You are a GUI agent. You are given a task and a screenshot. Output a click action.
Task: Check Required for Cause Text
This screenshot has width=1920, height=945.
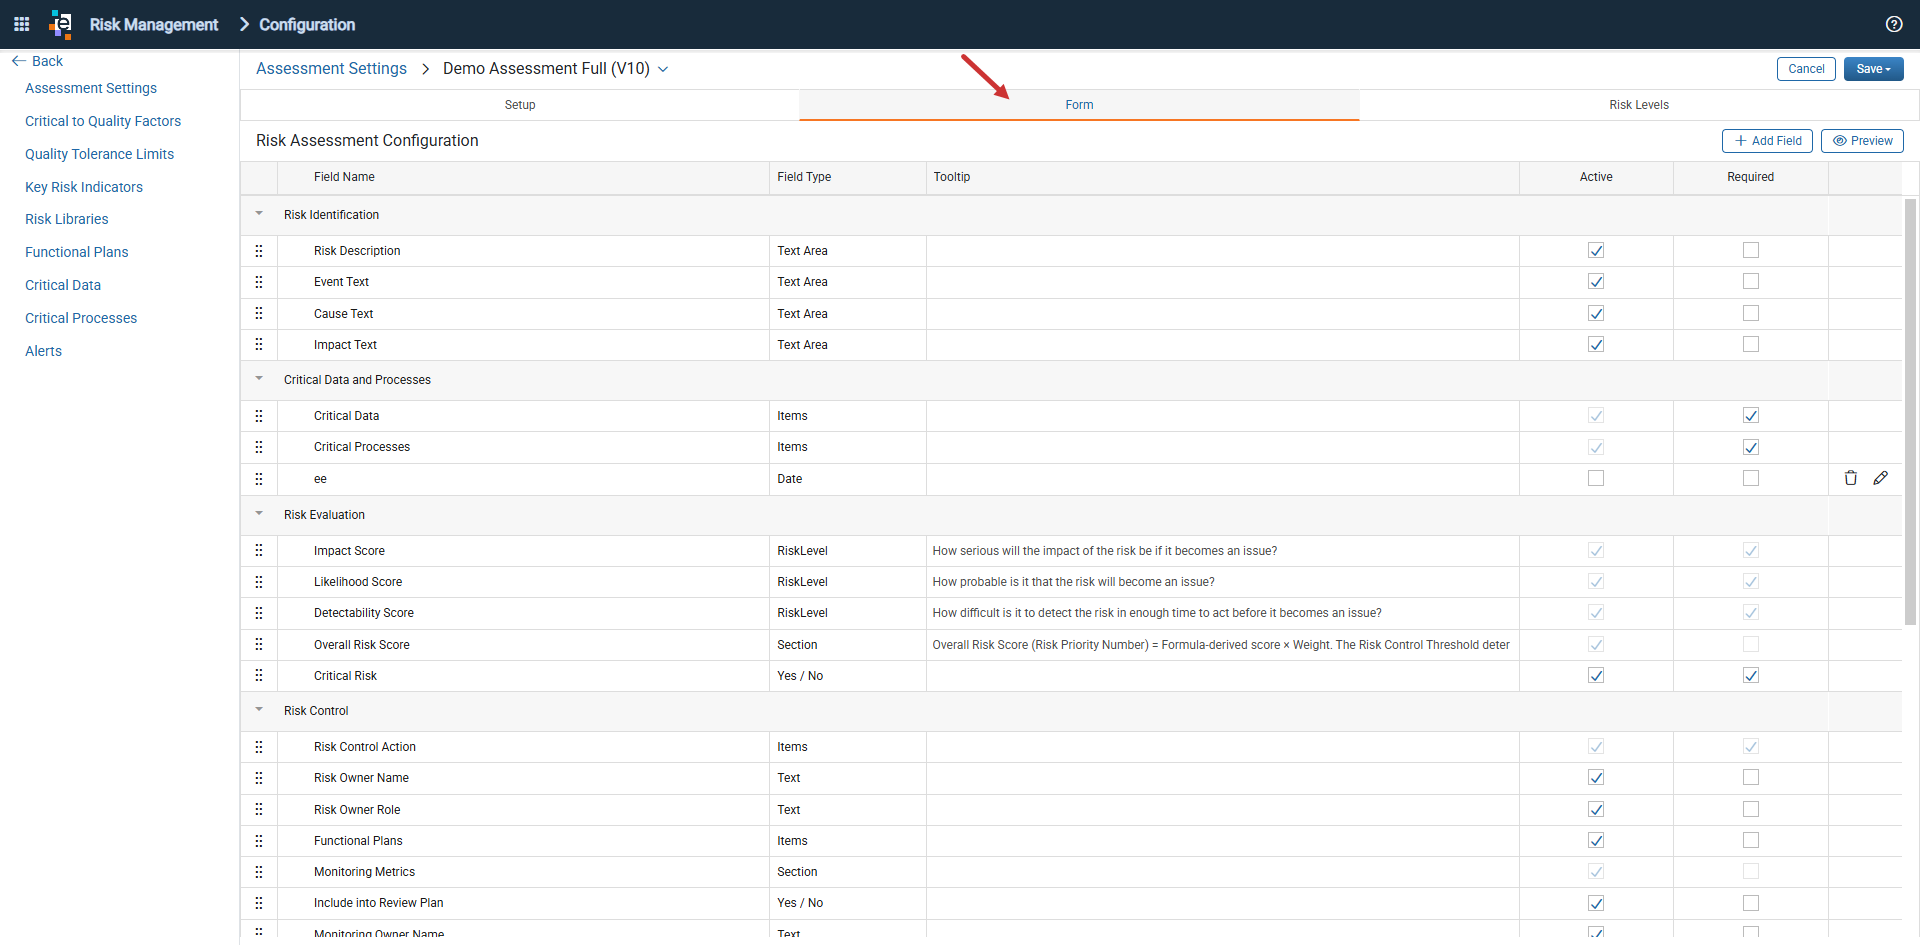click(1751, 313)
